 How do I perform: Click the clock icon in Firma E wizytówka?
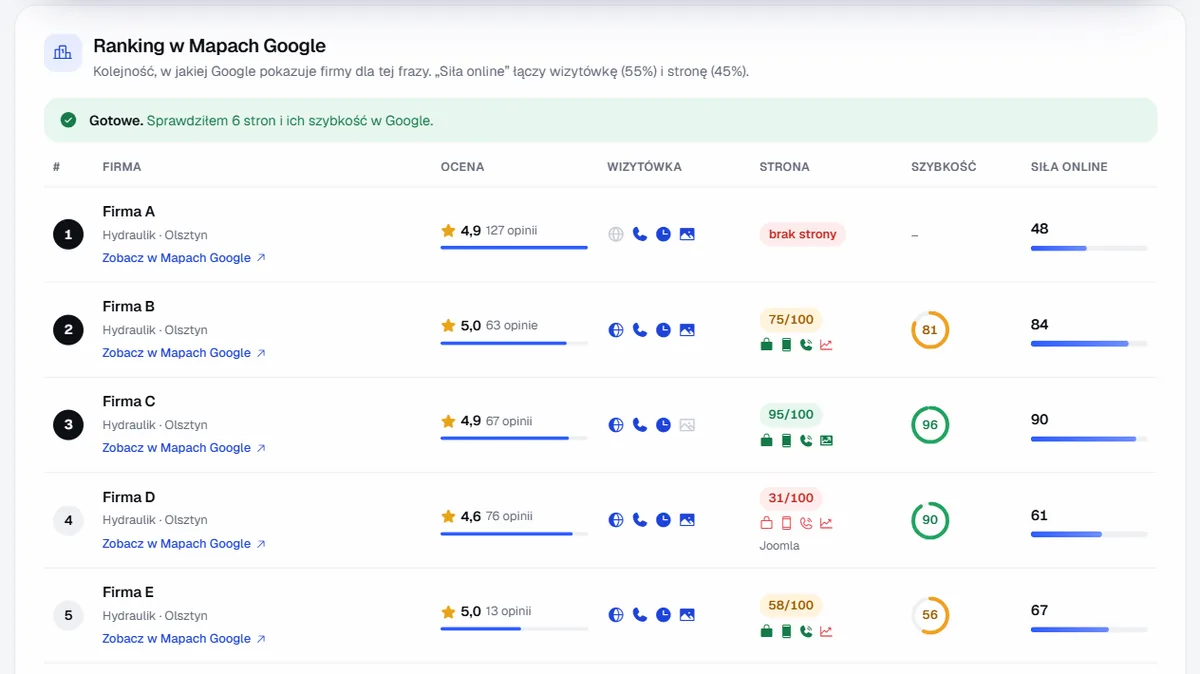[x=663, y=615]
